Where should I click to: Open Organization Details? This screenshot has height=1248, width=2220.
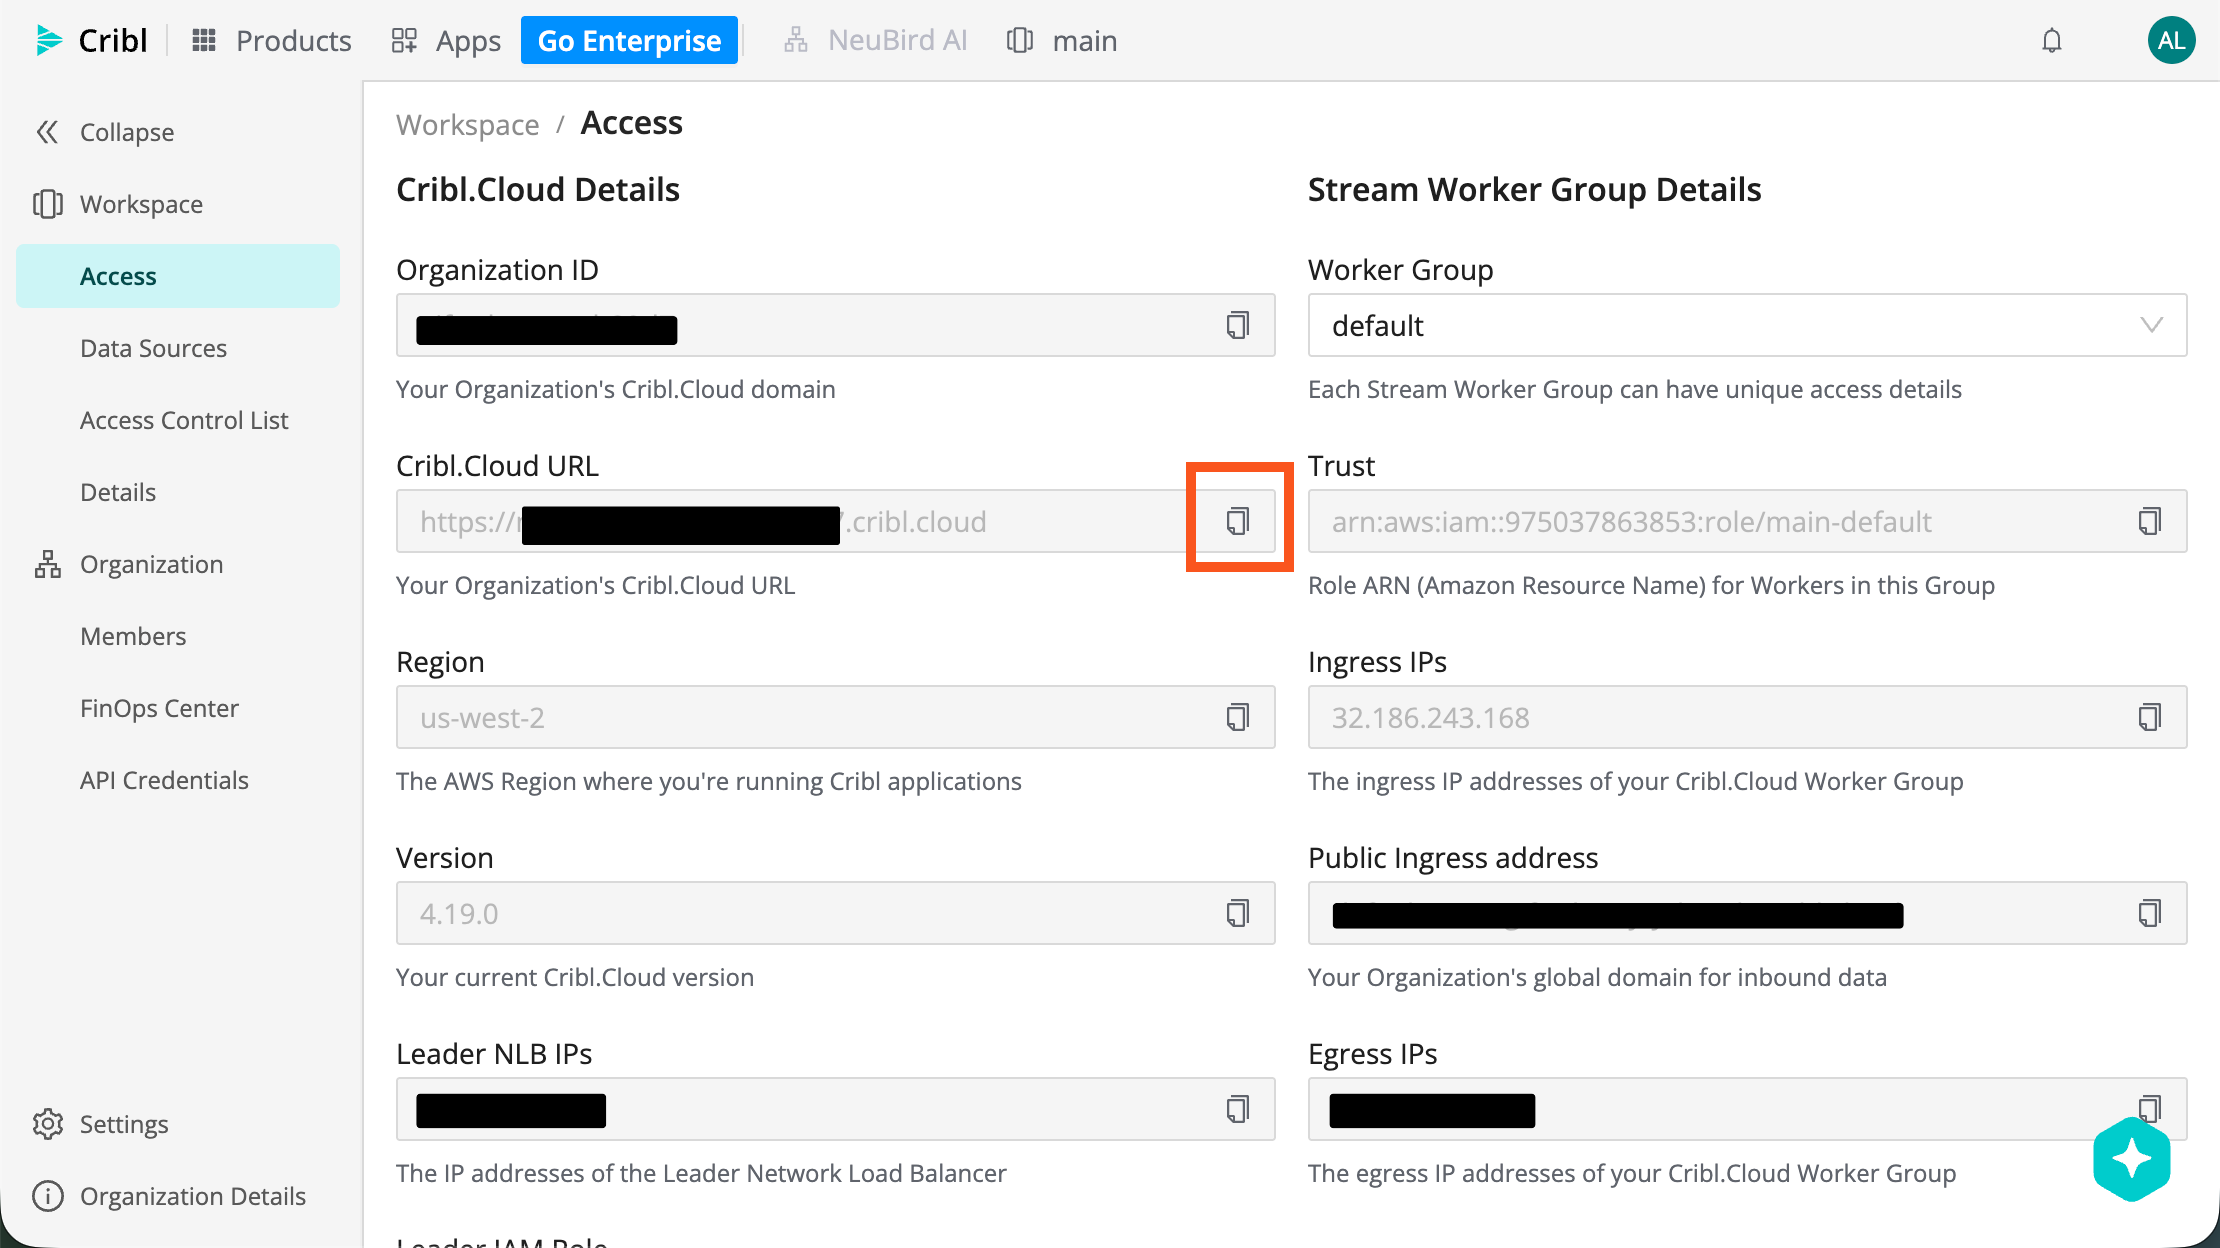(169, 1196)
